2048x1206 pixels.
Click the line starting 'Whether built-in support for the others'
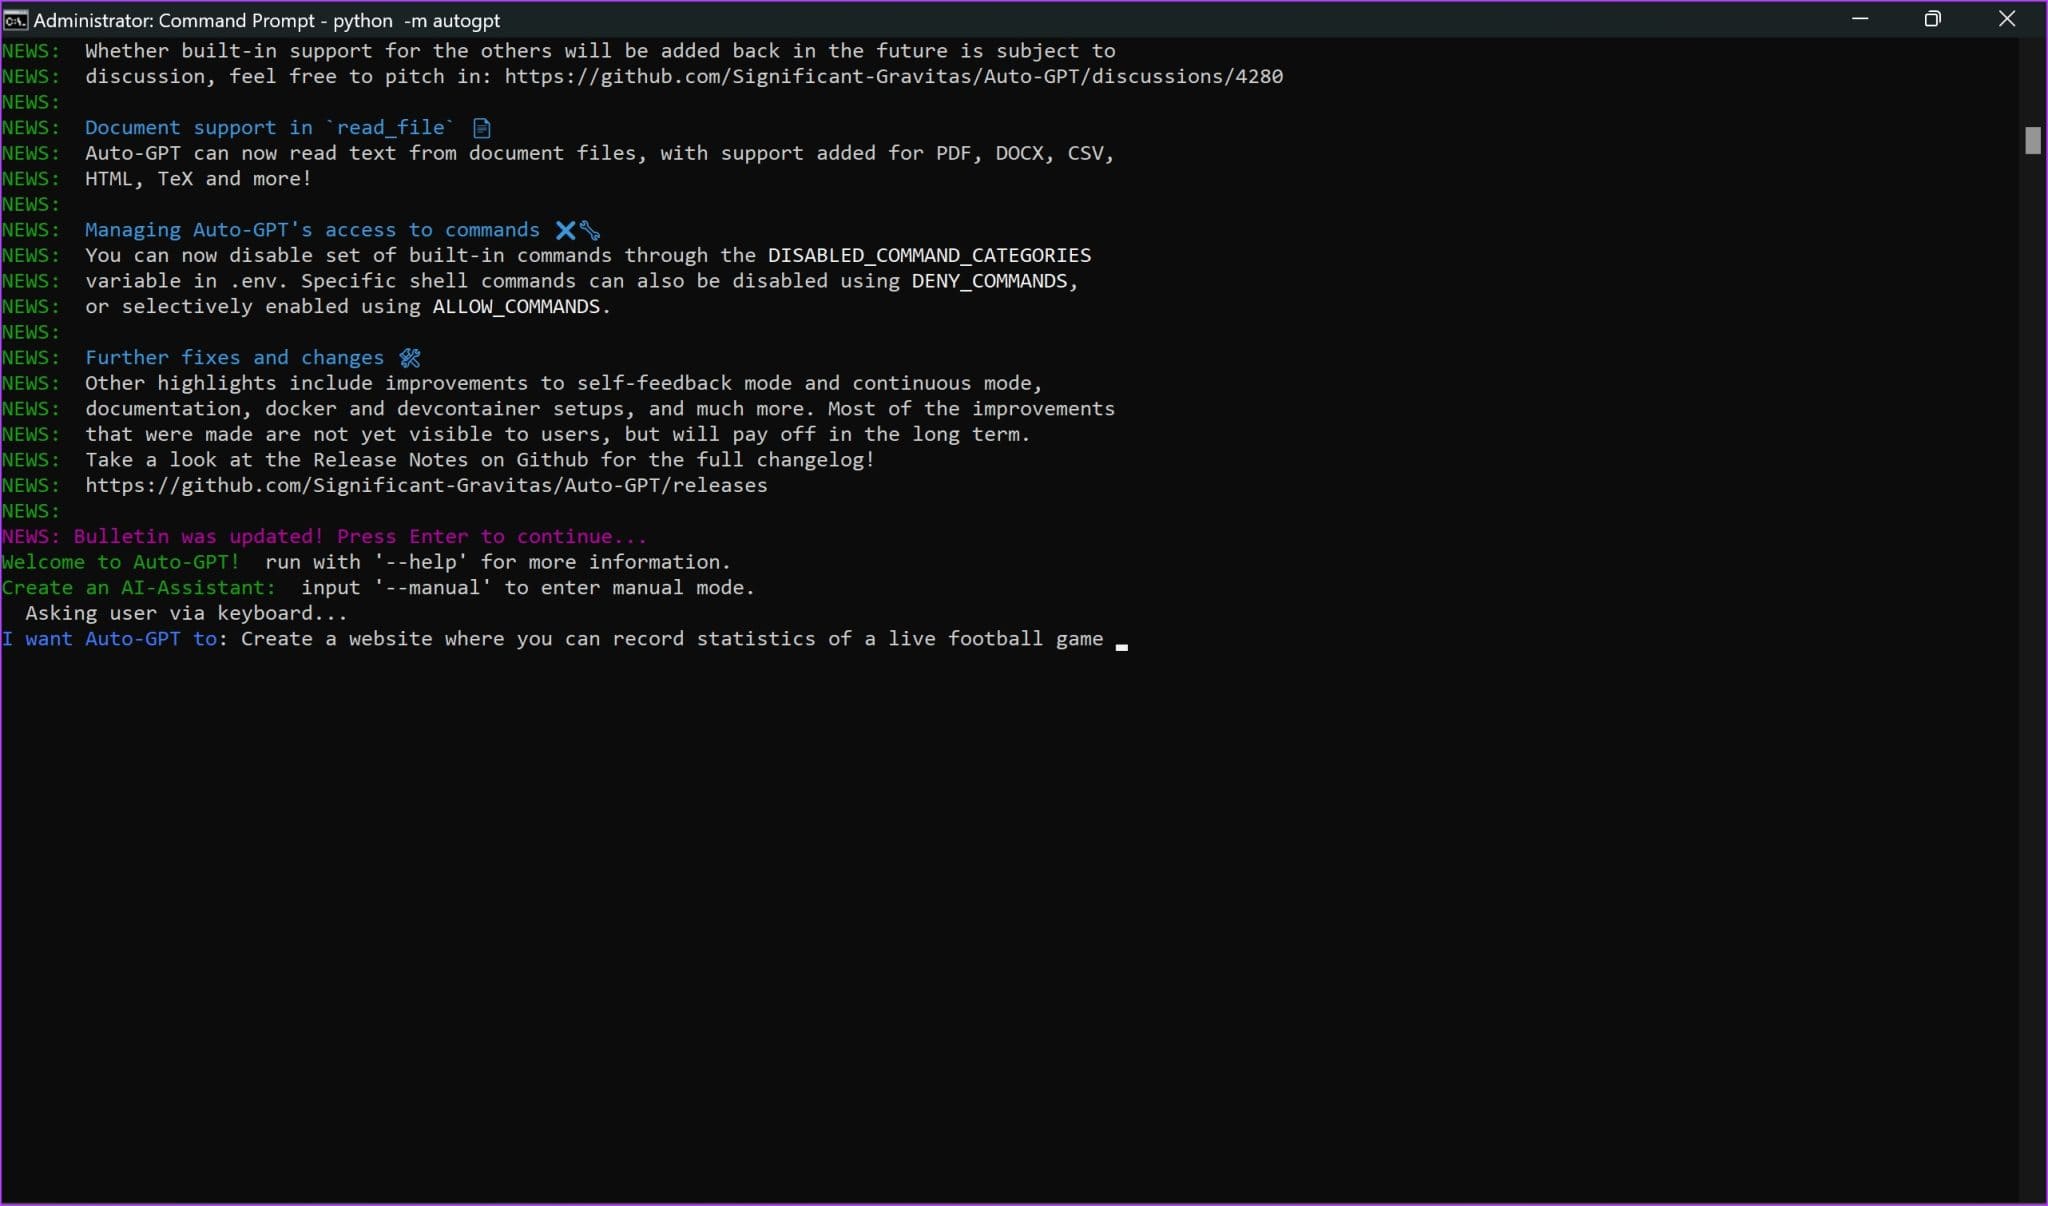click(600, 51)
